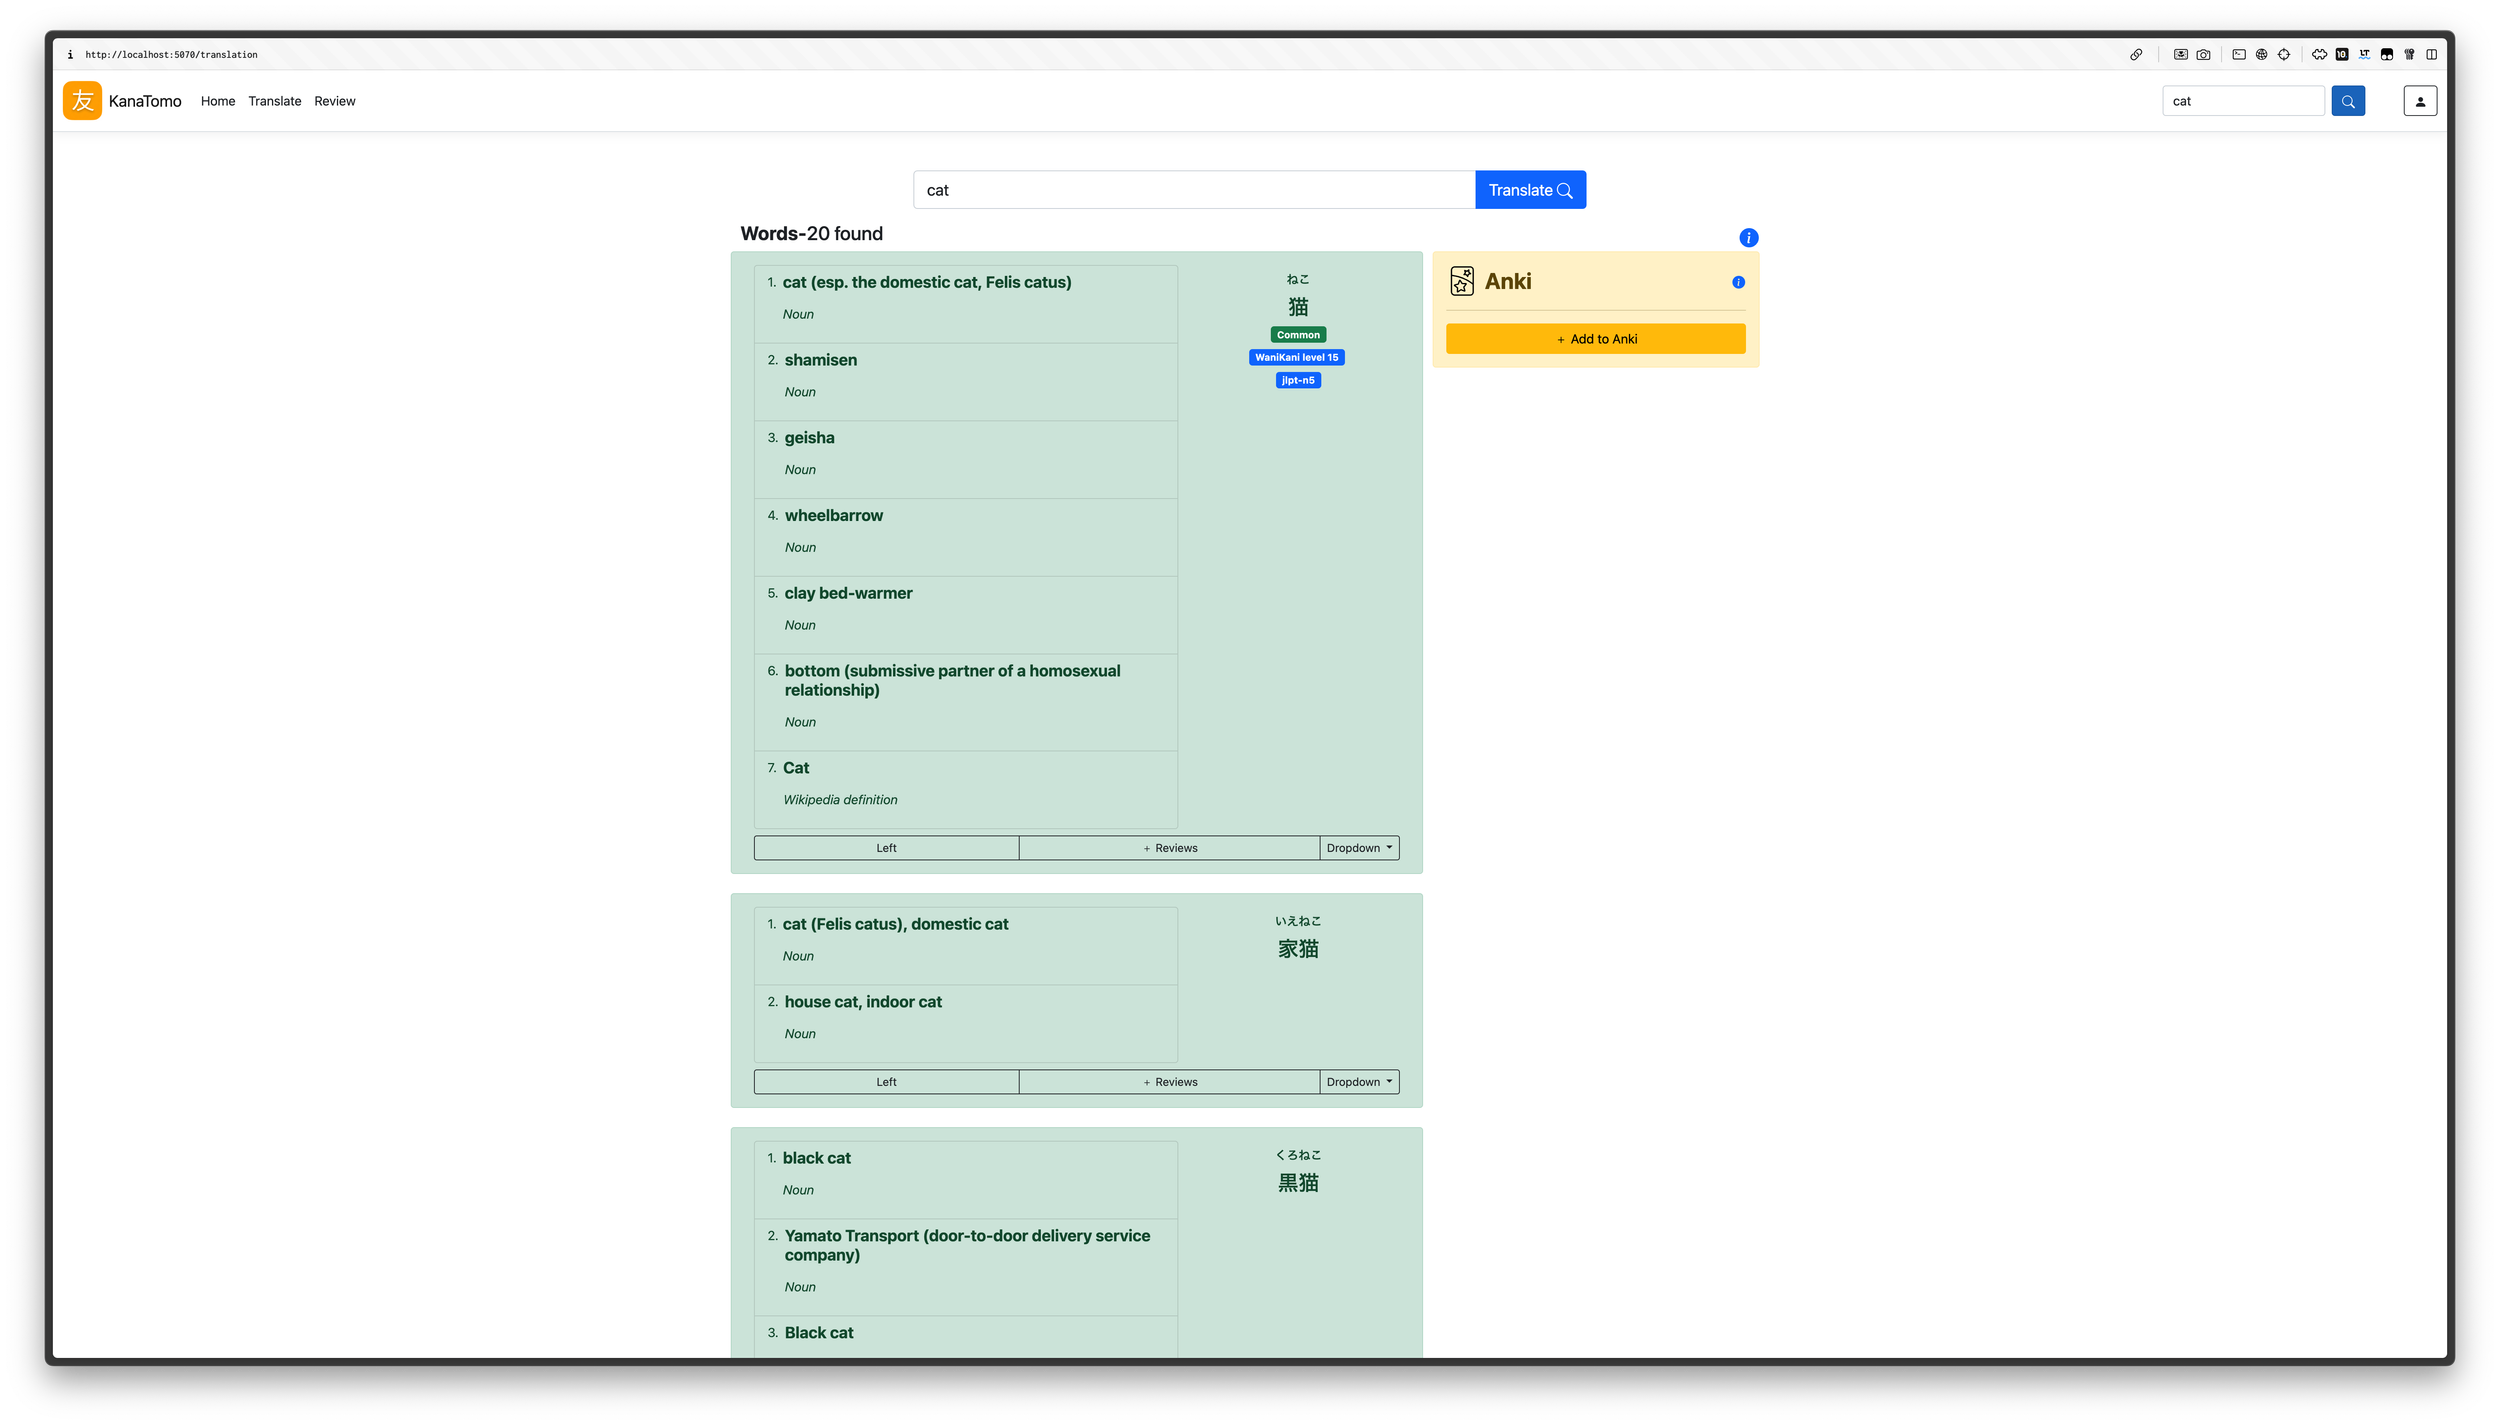This screenshot has height=1425, width=2500.
Task: Click the cat search input field top right
Action: click(2242, 100)
